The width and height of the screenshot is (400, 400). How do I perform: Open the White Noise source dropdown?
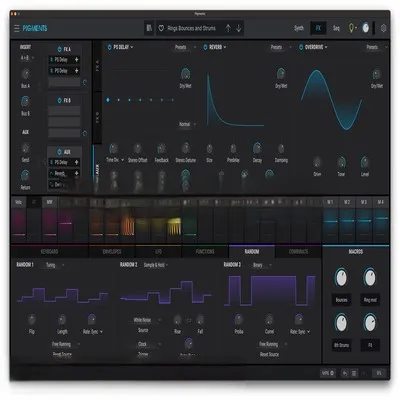point(147,320)
